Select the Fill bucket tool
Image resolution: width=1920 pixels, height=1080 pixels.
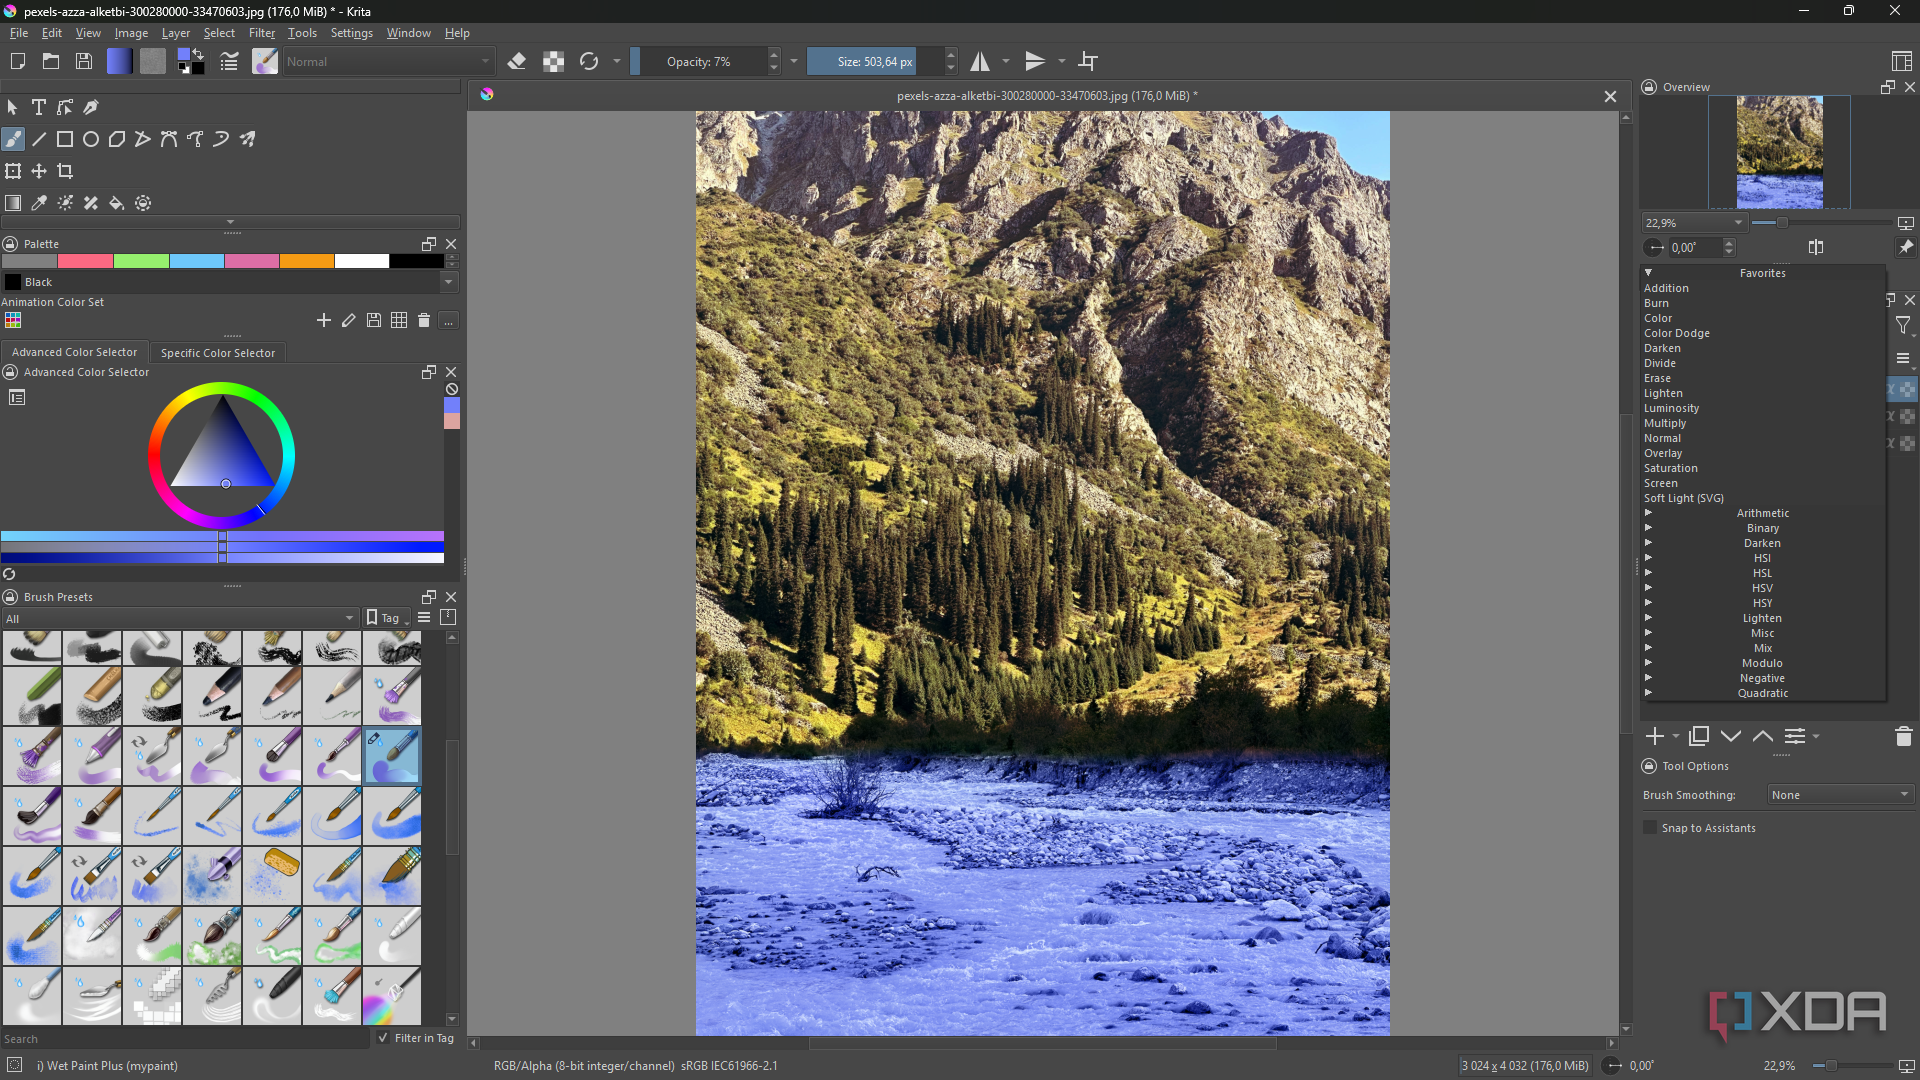point(117,203)
